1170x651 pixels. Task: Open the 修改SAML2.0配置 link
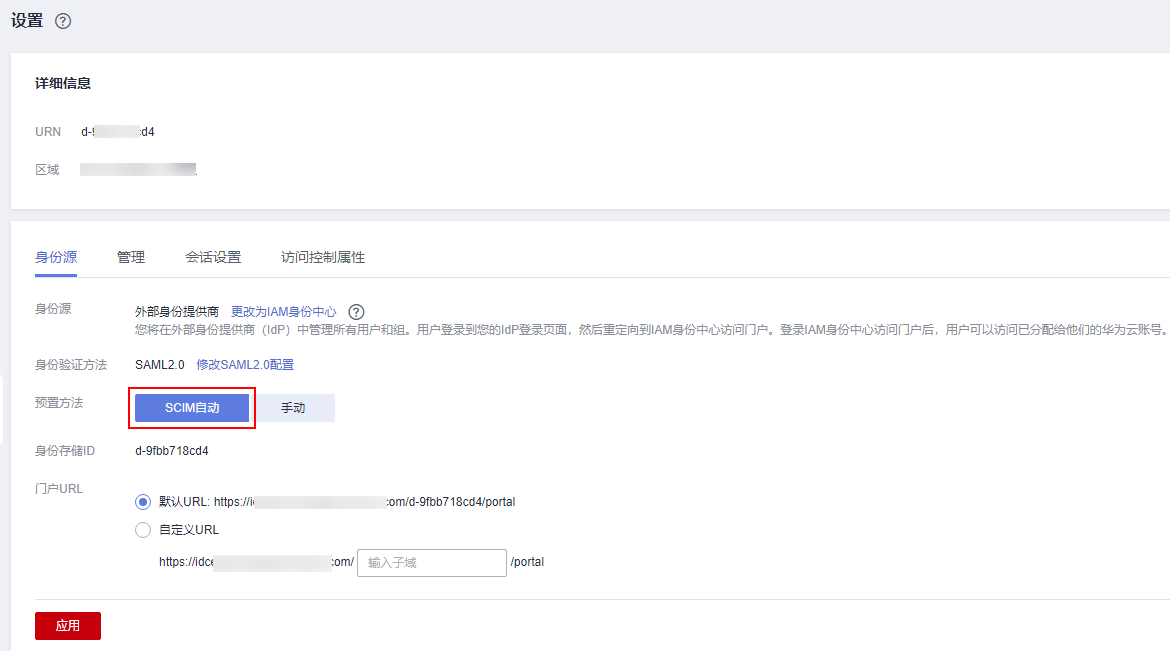pos(245,365)
